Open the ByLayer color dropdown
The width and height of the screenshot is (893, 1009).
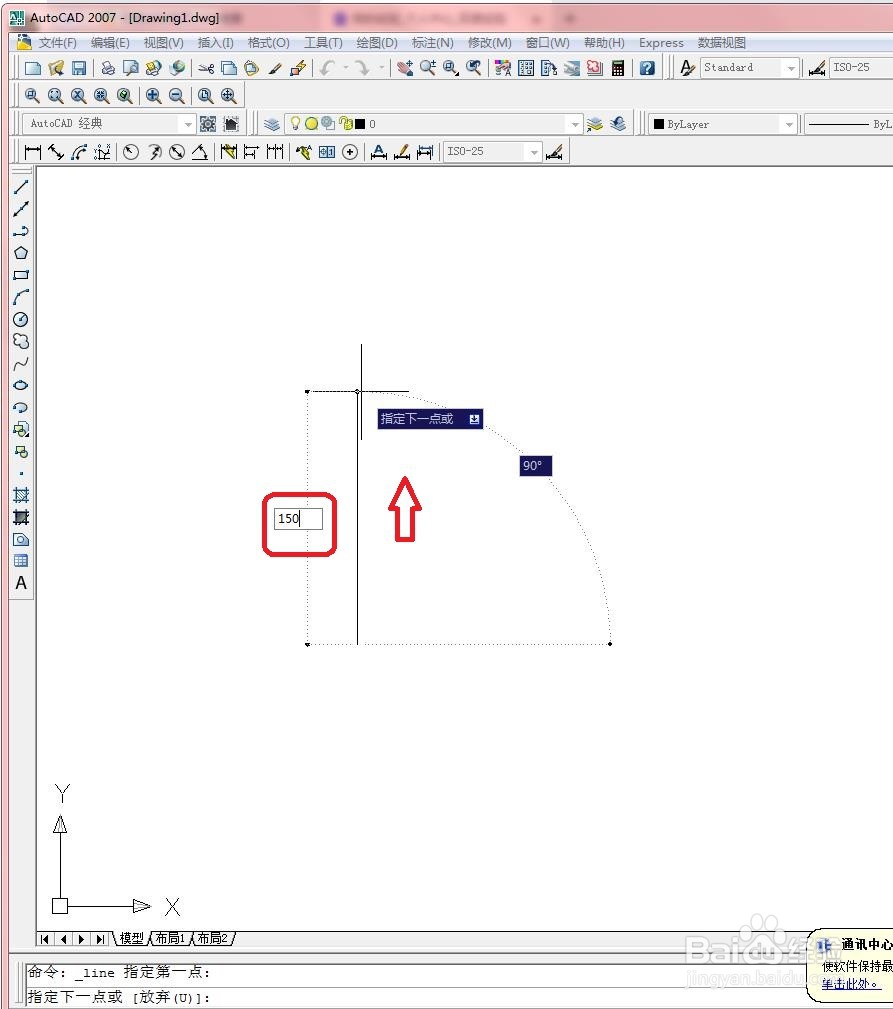pos(789,124)
